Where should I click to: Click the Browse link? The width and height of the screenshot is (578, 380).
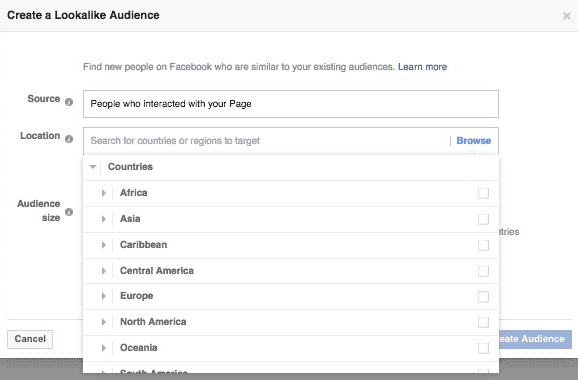pyautogui.click(x=473, y=140)
